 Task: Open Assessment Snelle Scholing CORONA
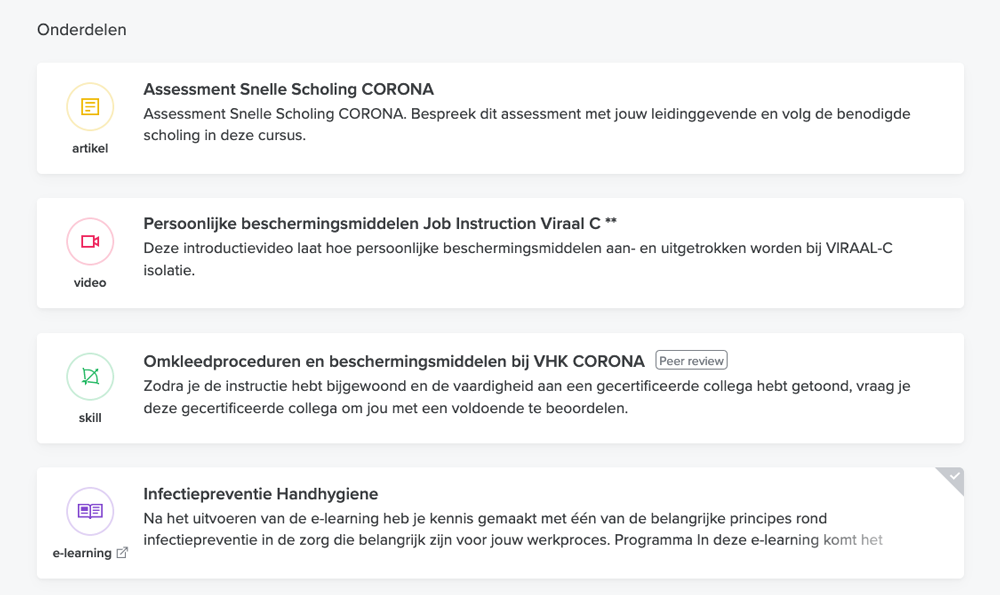pos(289,89)
